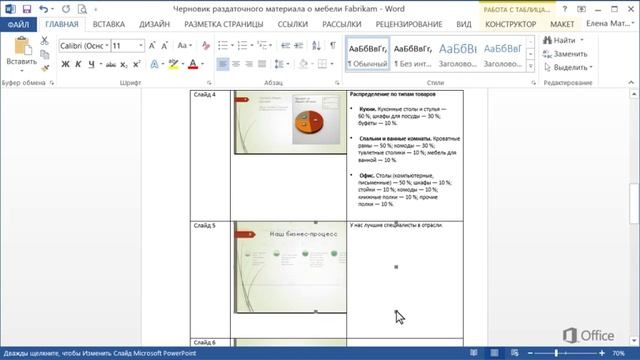Open borders dropdown
This screenshot has height=360, width=640.
click(331, 64)
